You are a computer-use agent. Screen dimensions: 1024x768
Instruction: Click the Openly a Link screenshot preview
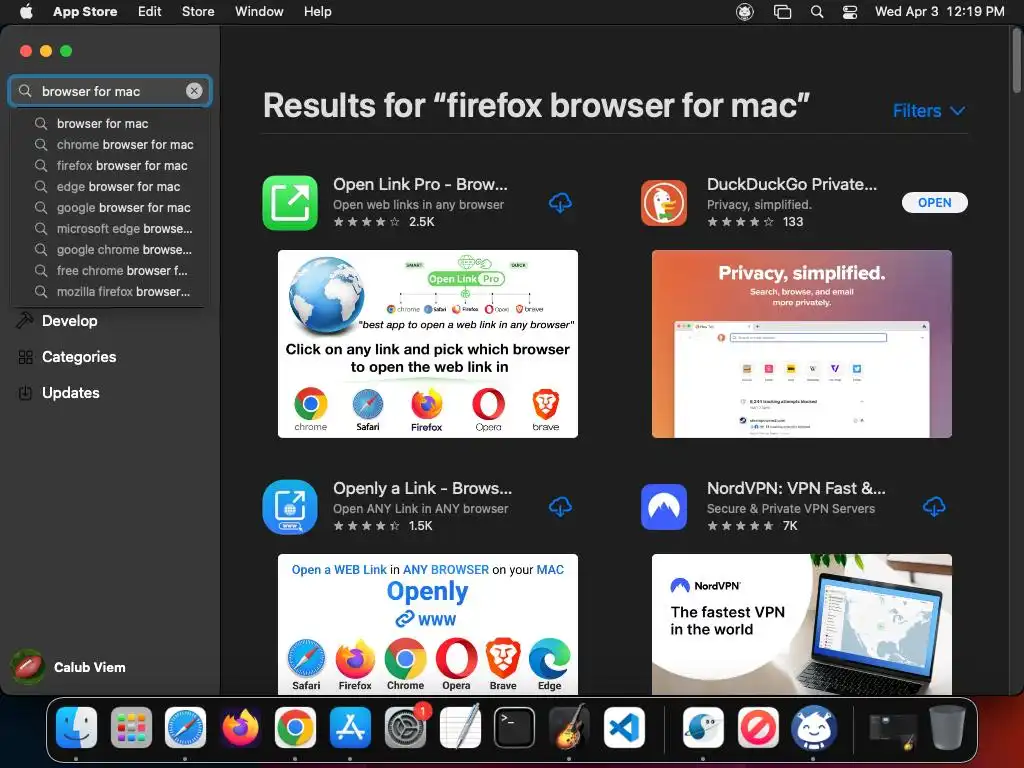click(428, 624)
